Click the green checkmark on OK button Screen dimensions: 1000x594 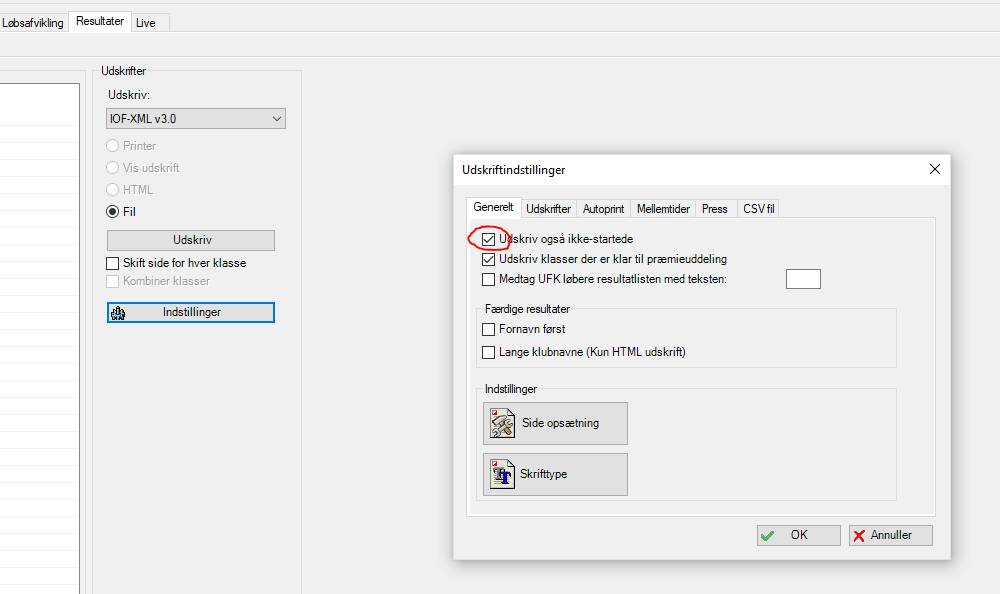[768, 535]
